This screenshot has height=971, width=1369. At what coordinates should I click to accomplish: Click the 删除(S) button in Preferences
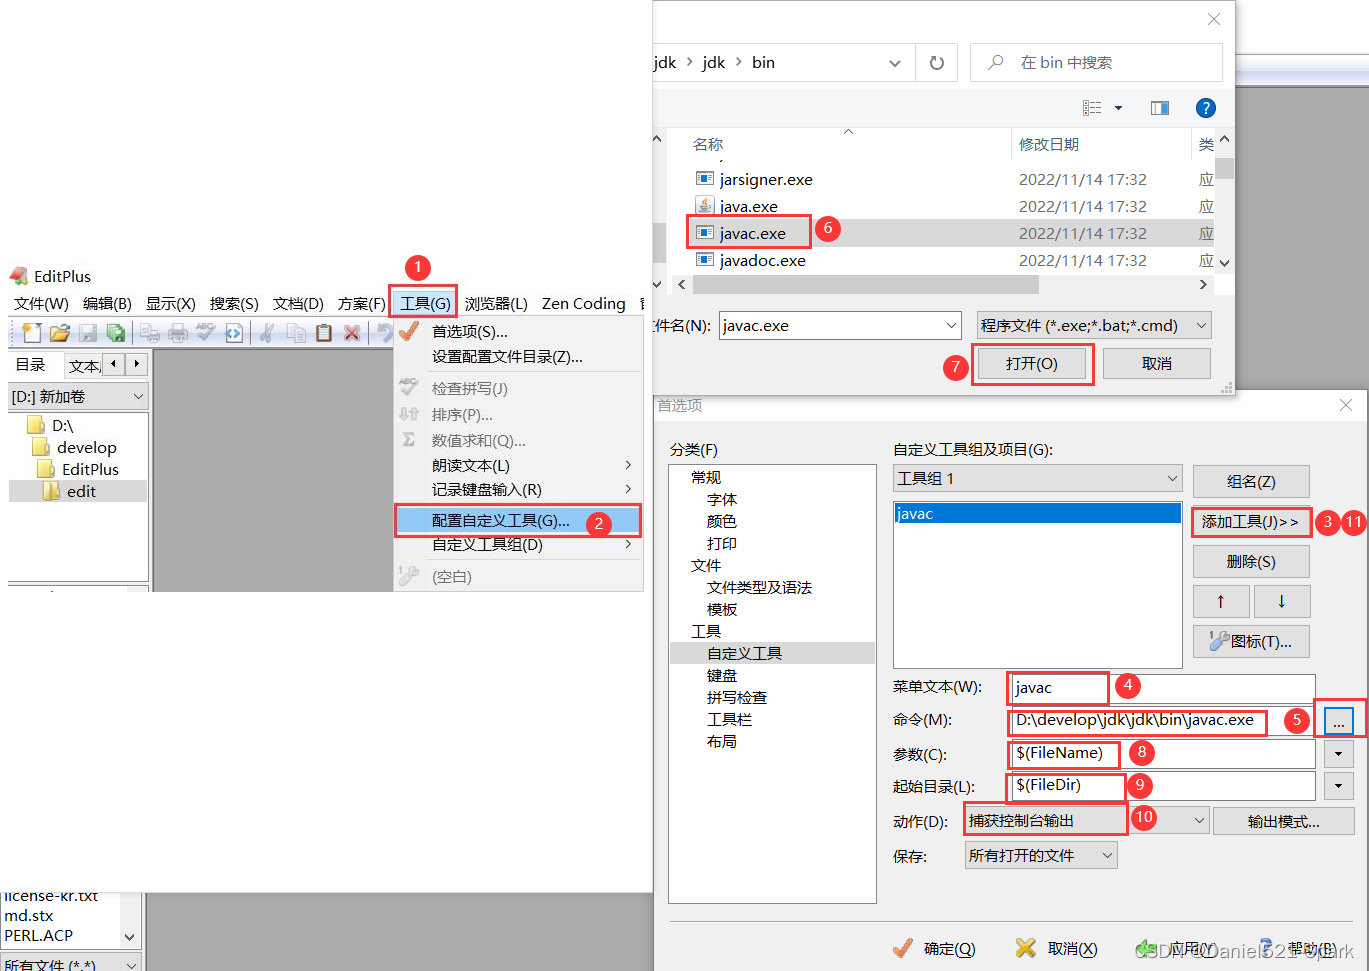[1251, 562]
